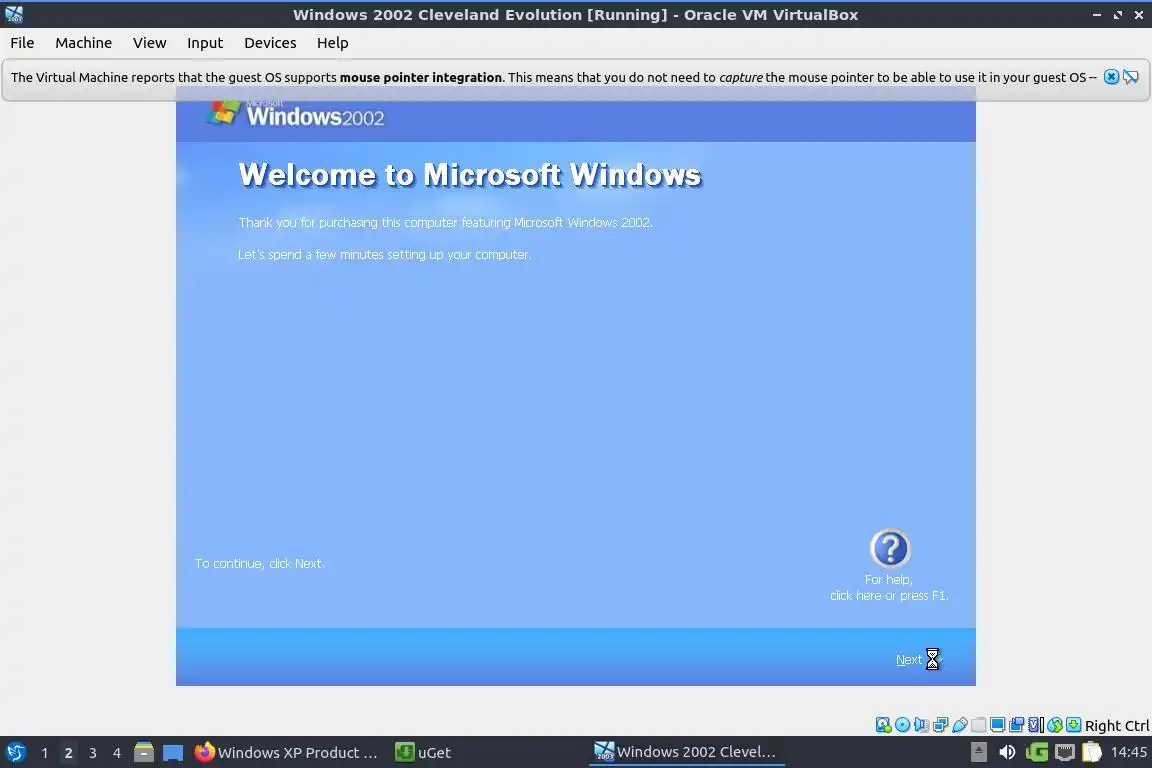The width and height of the screenshot is (1152, 768).
Task: Click the recording status icon
Action: pos(1017,725)
